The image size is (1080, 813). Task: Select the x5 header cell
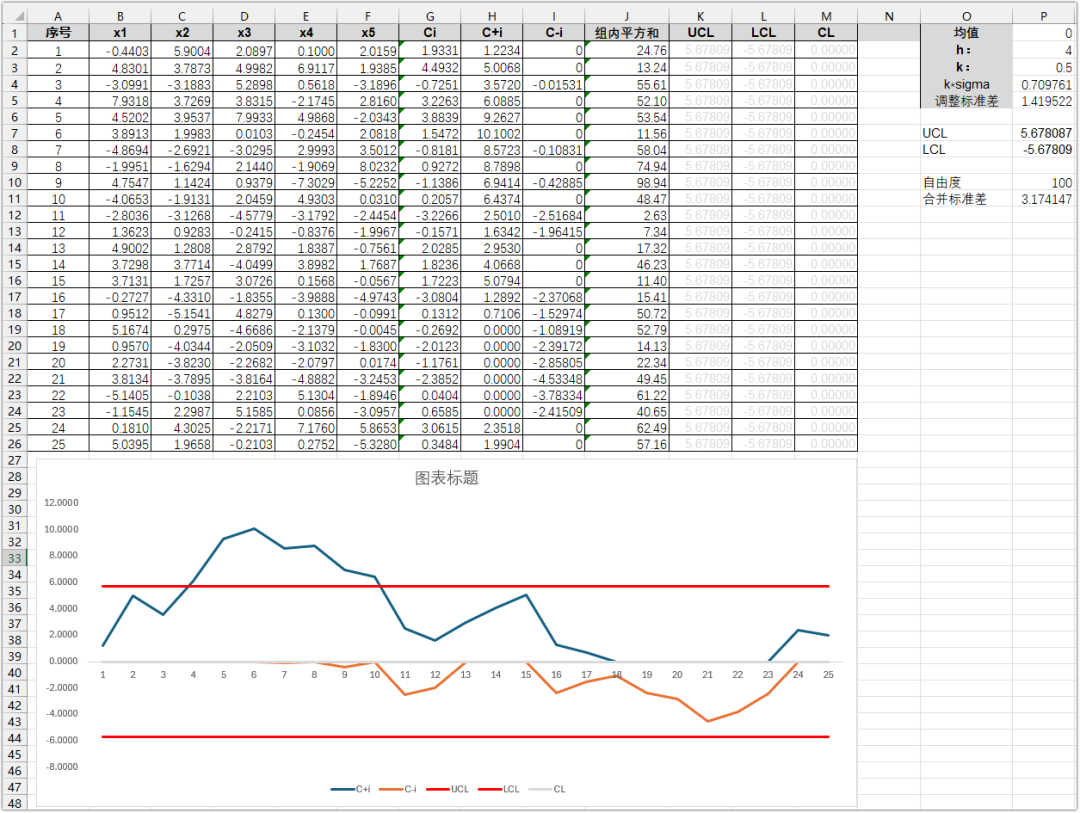[x=368, y=32]
